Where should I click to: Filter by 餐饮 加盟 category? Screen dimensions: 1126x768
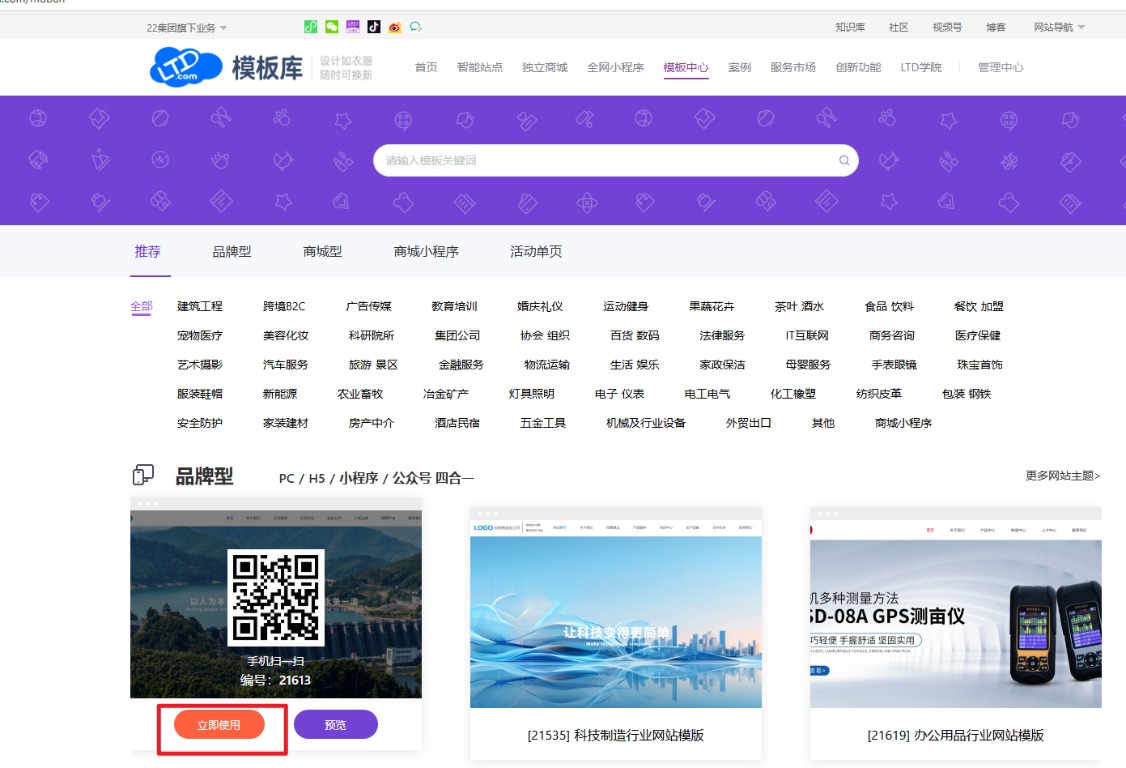[x=978, y=306]
